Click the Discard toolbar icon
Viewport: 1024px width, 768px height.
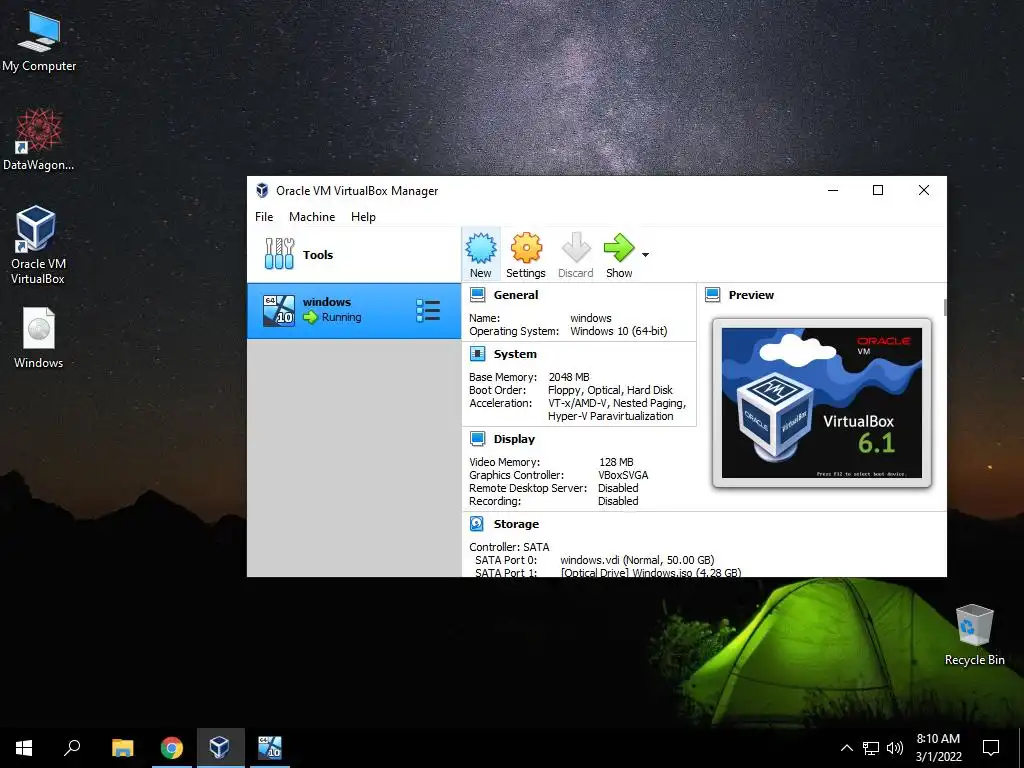[x=575, y=248]
